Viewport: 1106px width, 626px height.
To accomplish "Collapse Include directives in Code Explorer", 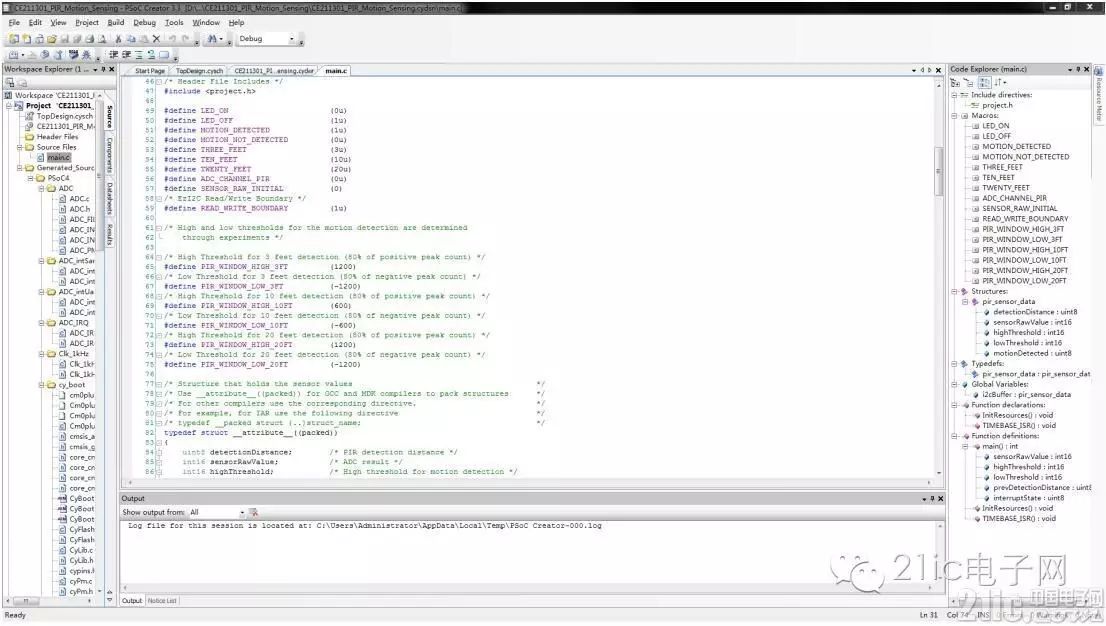I will point(954,95).
